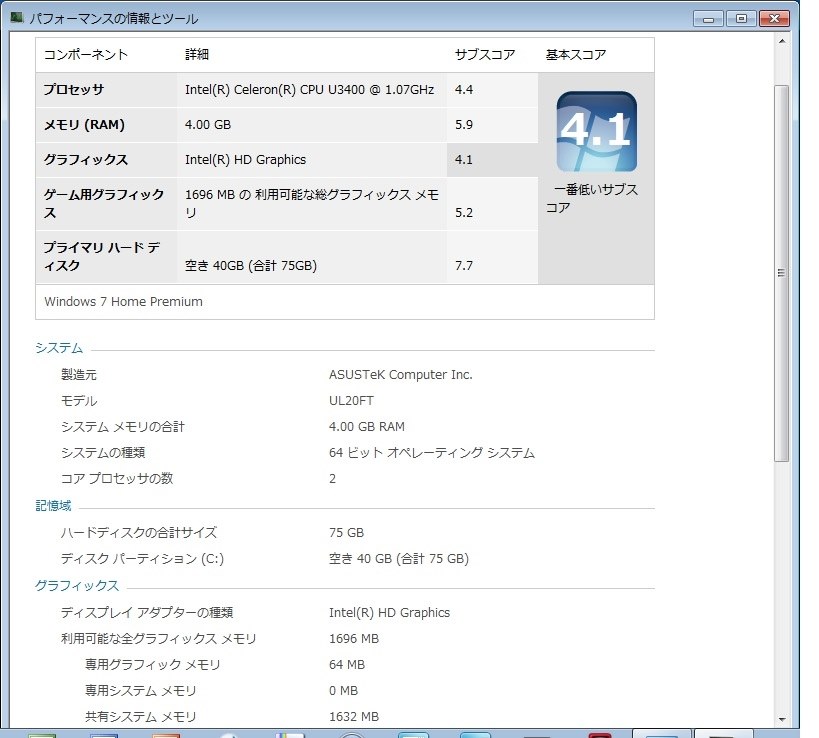Click the scrollbar down arrow
Viewport: 819px width, 738px height.
[x=781, y=719]
